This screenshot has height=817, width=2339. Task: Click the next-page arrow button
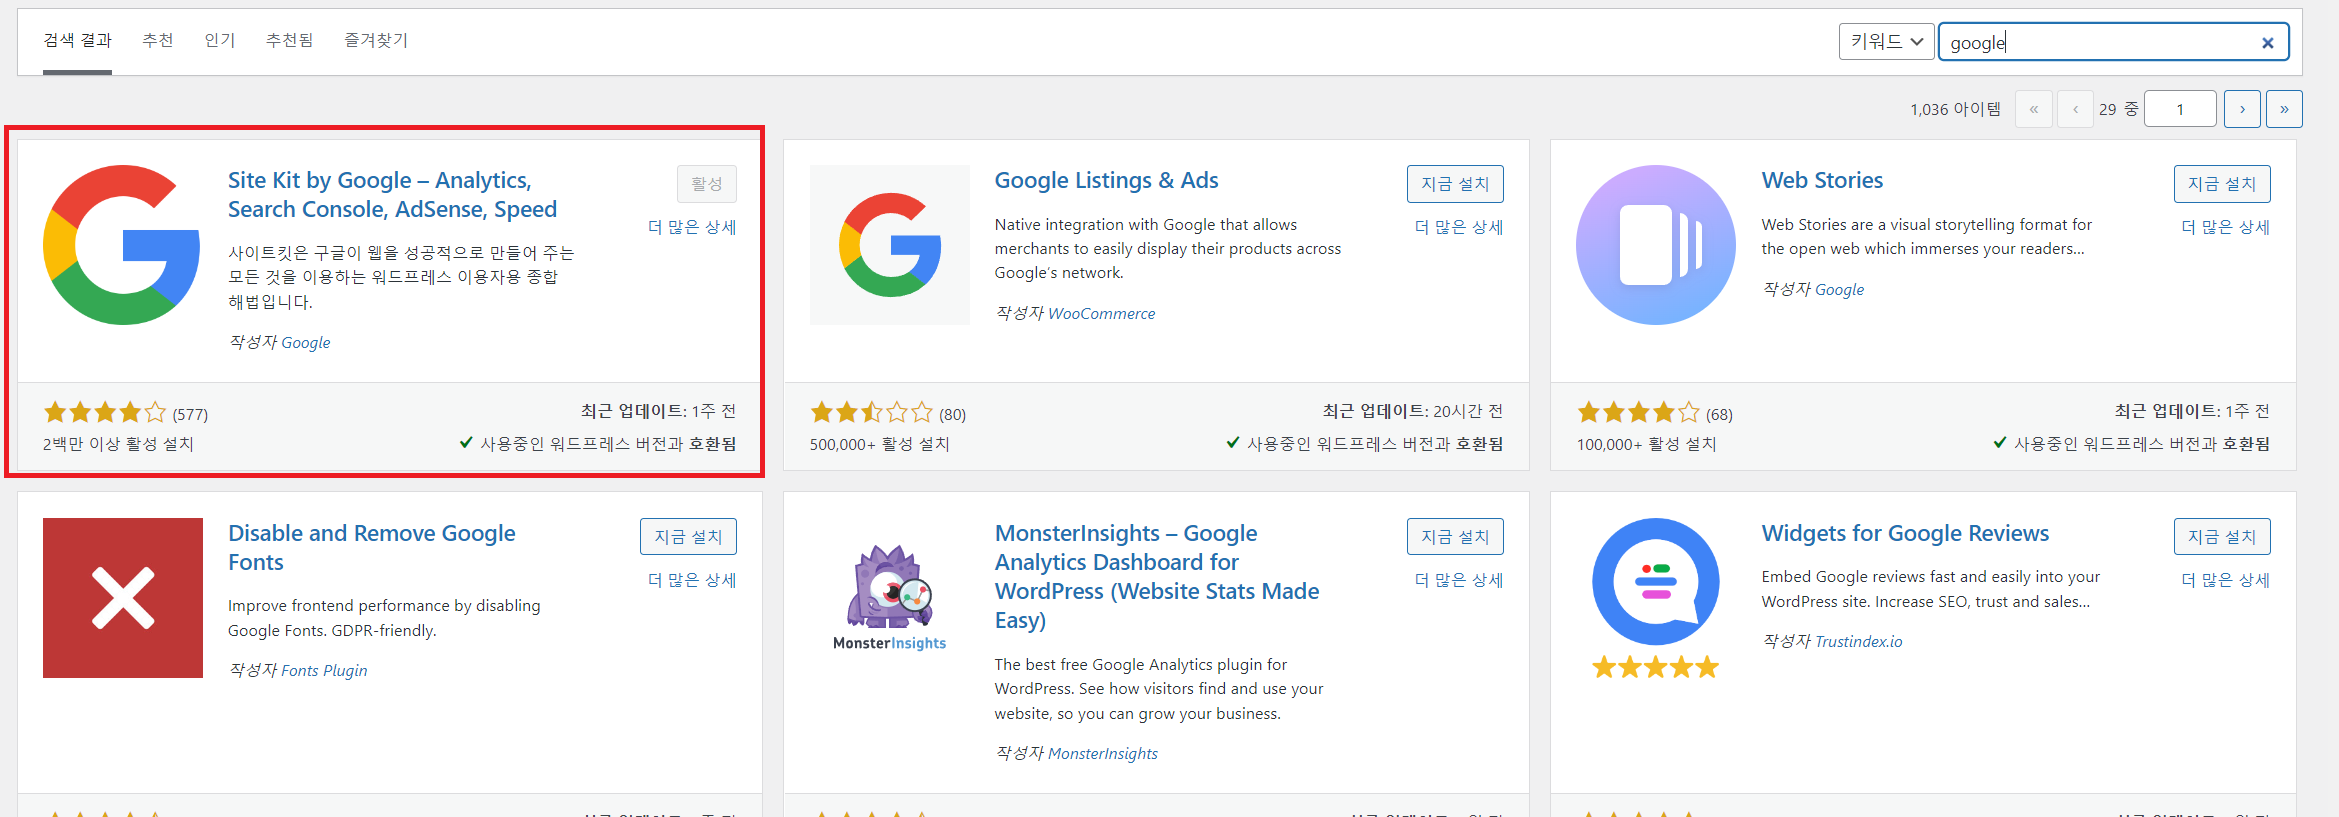[x=2243, y=108]
